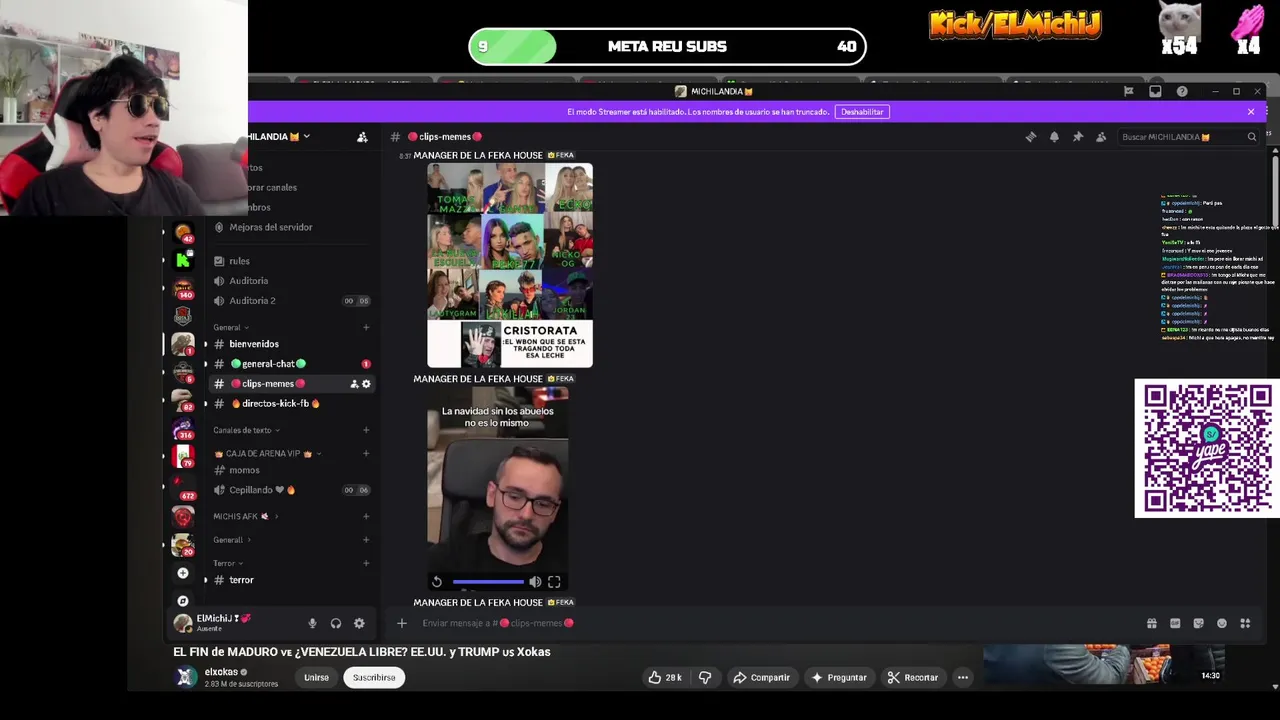Open GIF picker icon
The height and width of the screenshot is (720, 1280).
tap(1175, 623)
